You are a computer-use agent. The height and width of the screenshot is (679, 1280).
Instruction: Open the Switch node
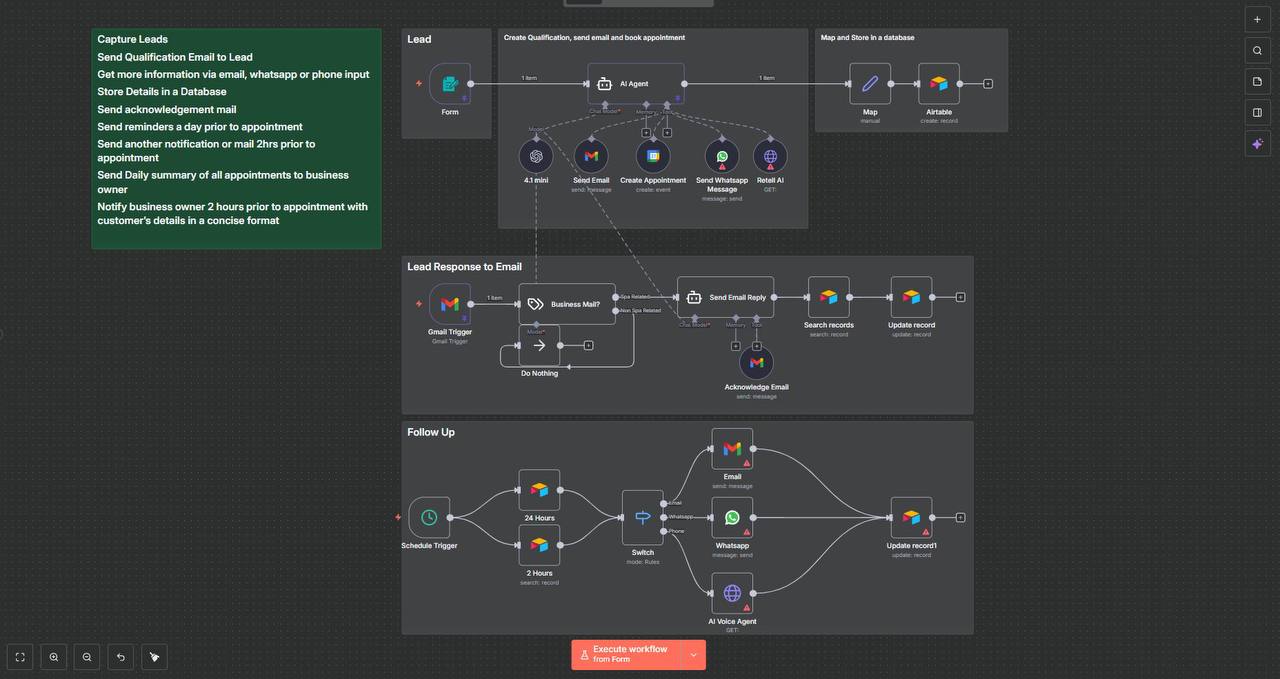click(x=643, y=517)
